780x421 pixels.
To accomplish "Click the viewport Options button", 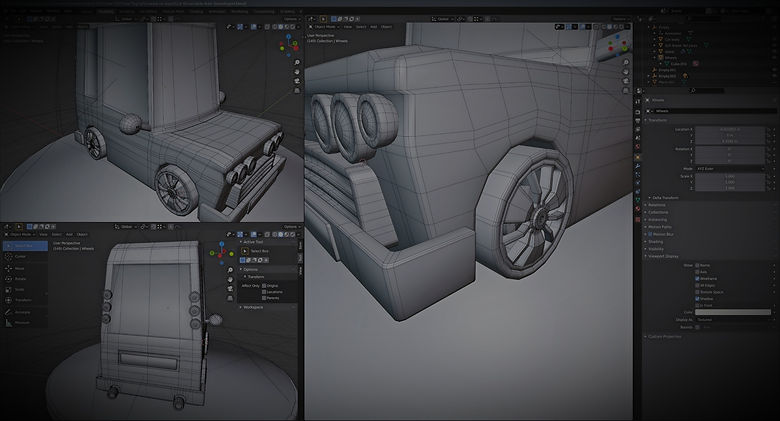I will coord(289,227).
